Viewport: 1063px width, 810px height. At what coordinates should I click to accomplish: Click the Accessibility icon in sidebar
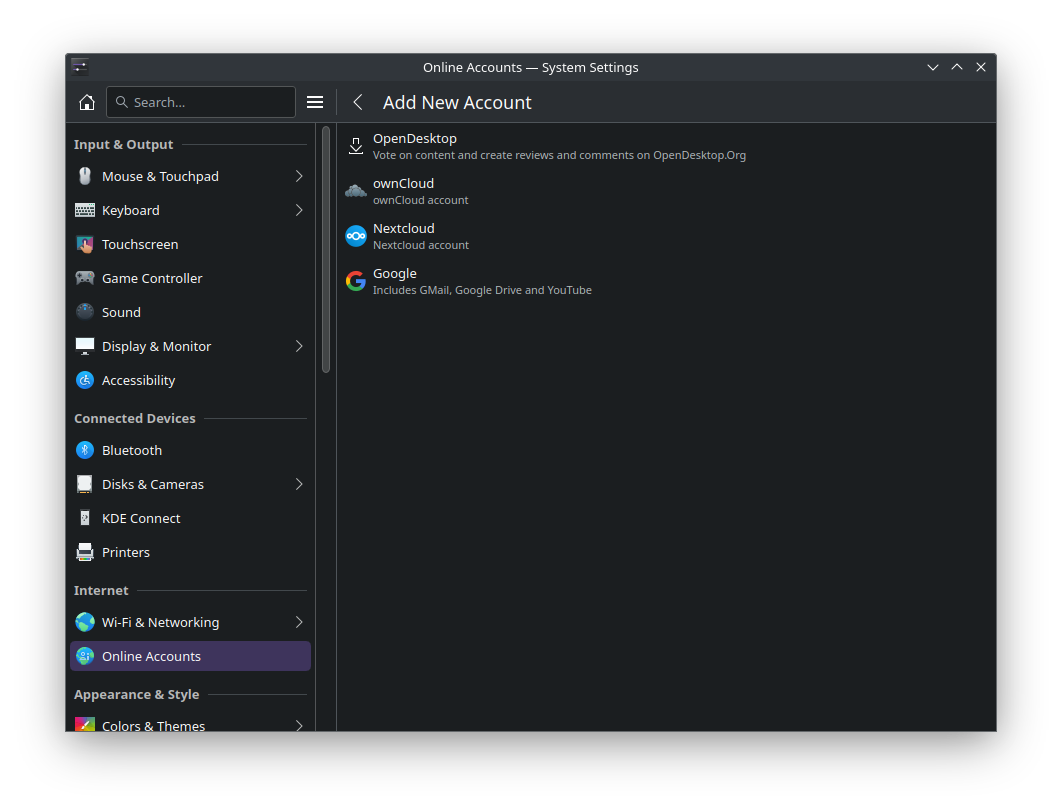pos(85,380)
